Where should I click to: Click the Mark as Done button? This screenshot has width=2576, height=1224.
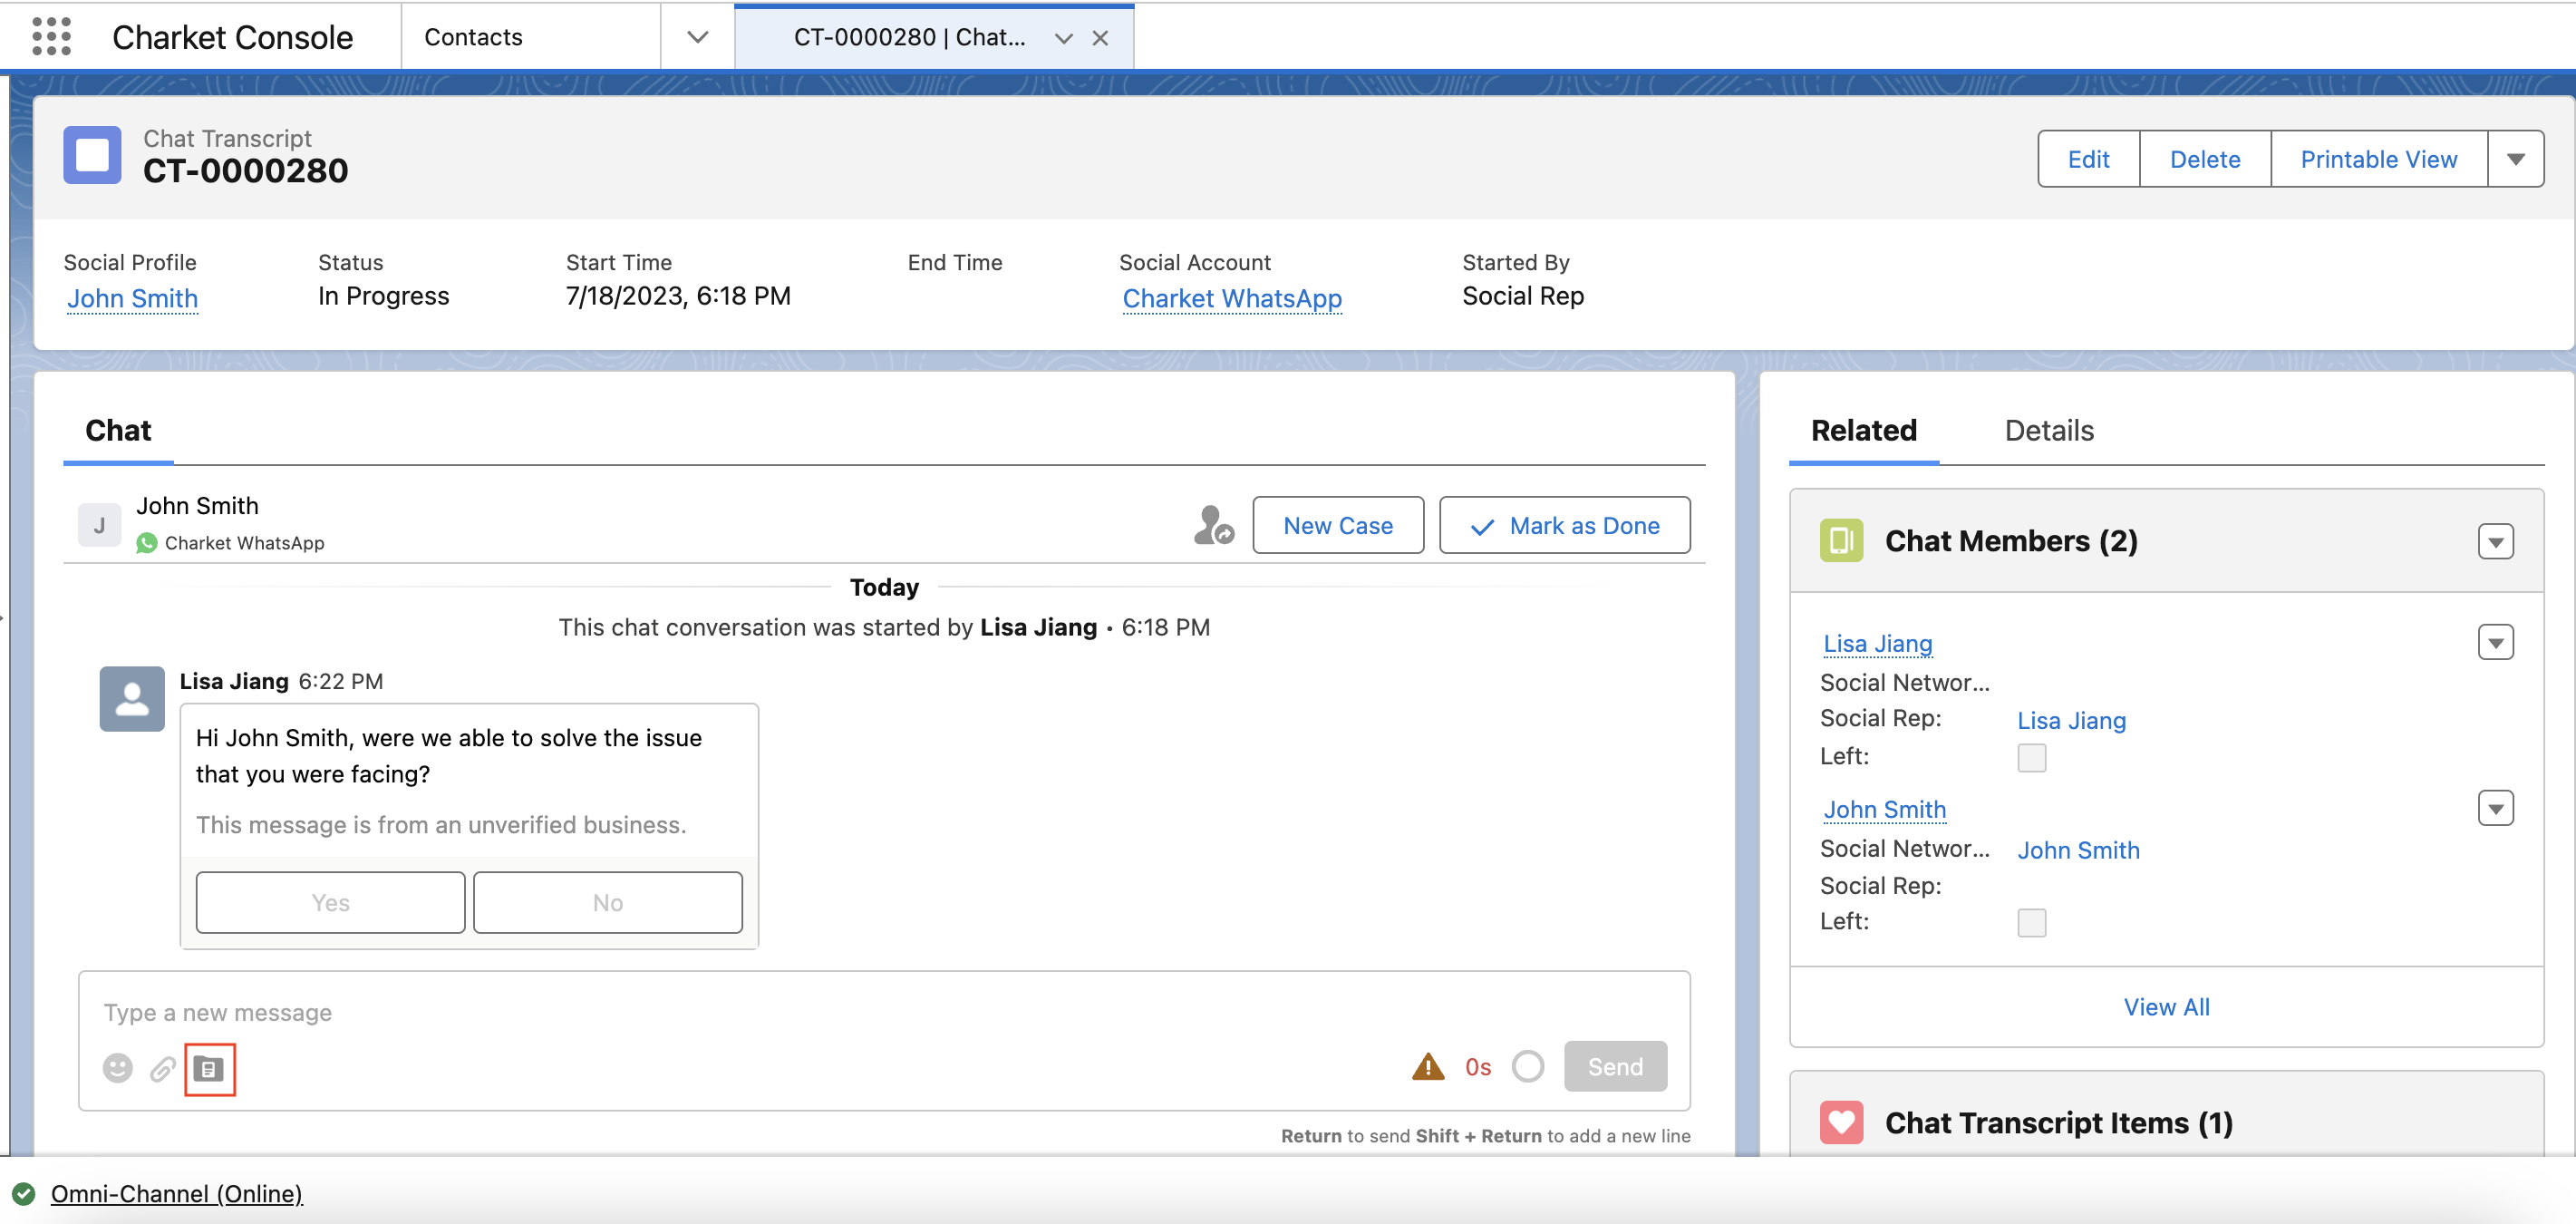pos(1564,525)
